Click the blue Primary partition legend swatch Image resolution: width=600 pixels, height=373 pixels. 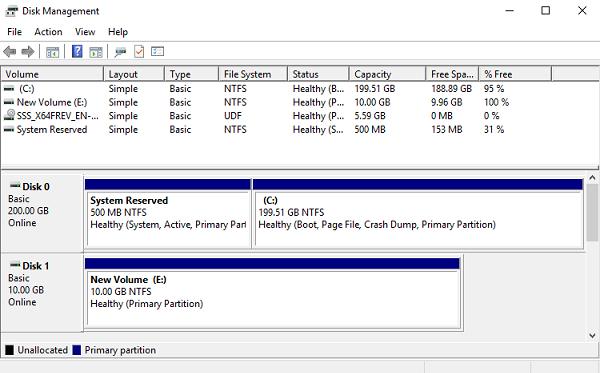tap(77, 350)
